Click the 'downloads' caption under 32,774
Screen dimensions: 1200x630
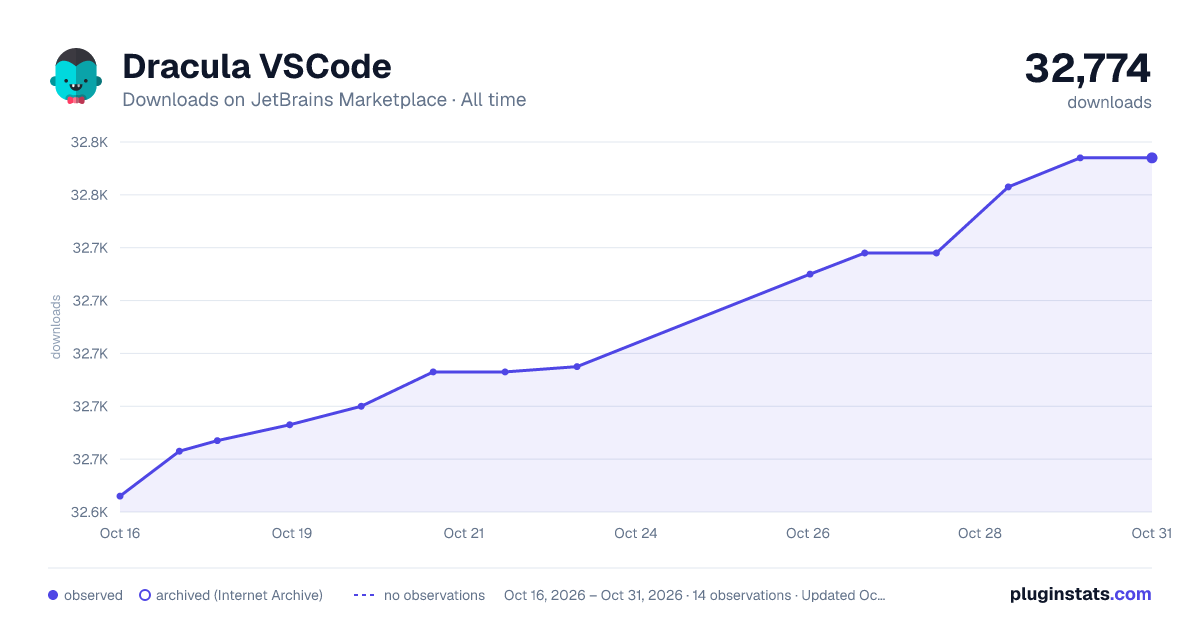1109,102
